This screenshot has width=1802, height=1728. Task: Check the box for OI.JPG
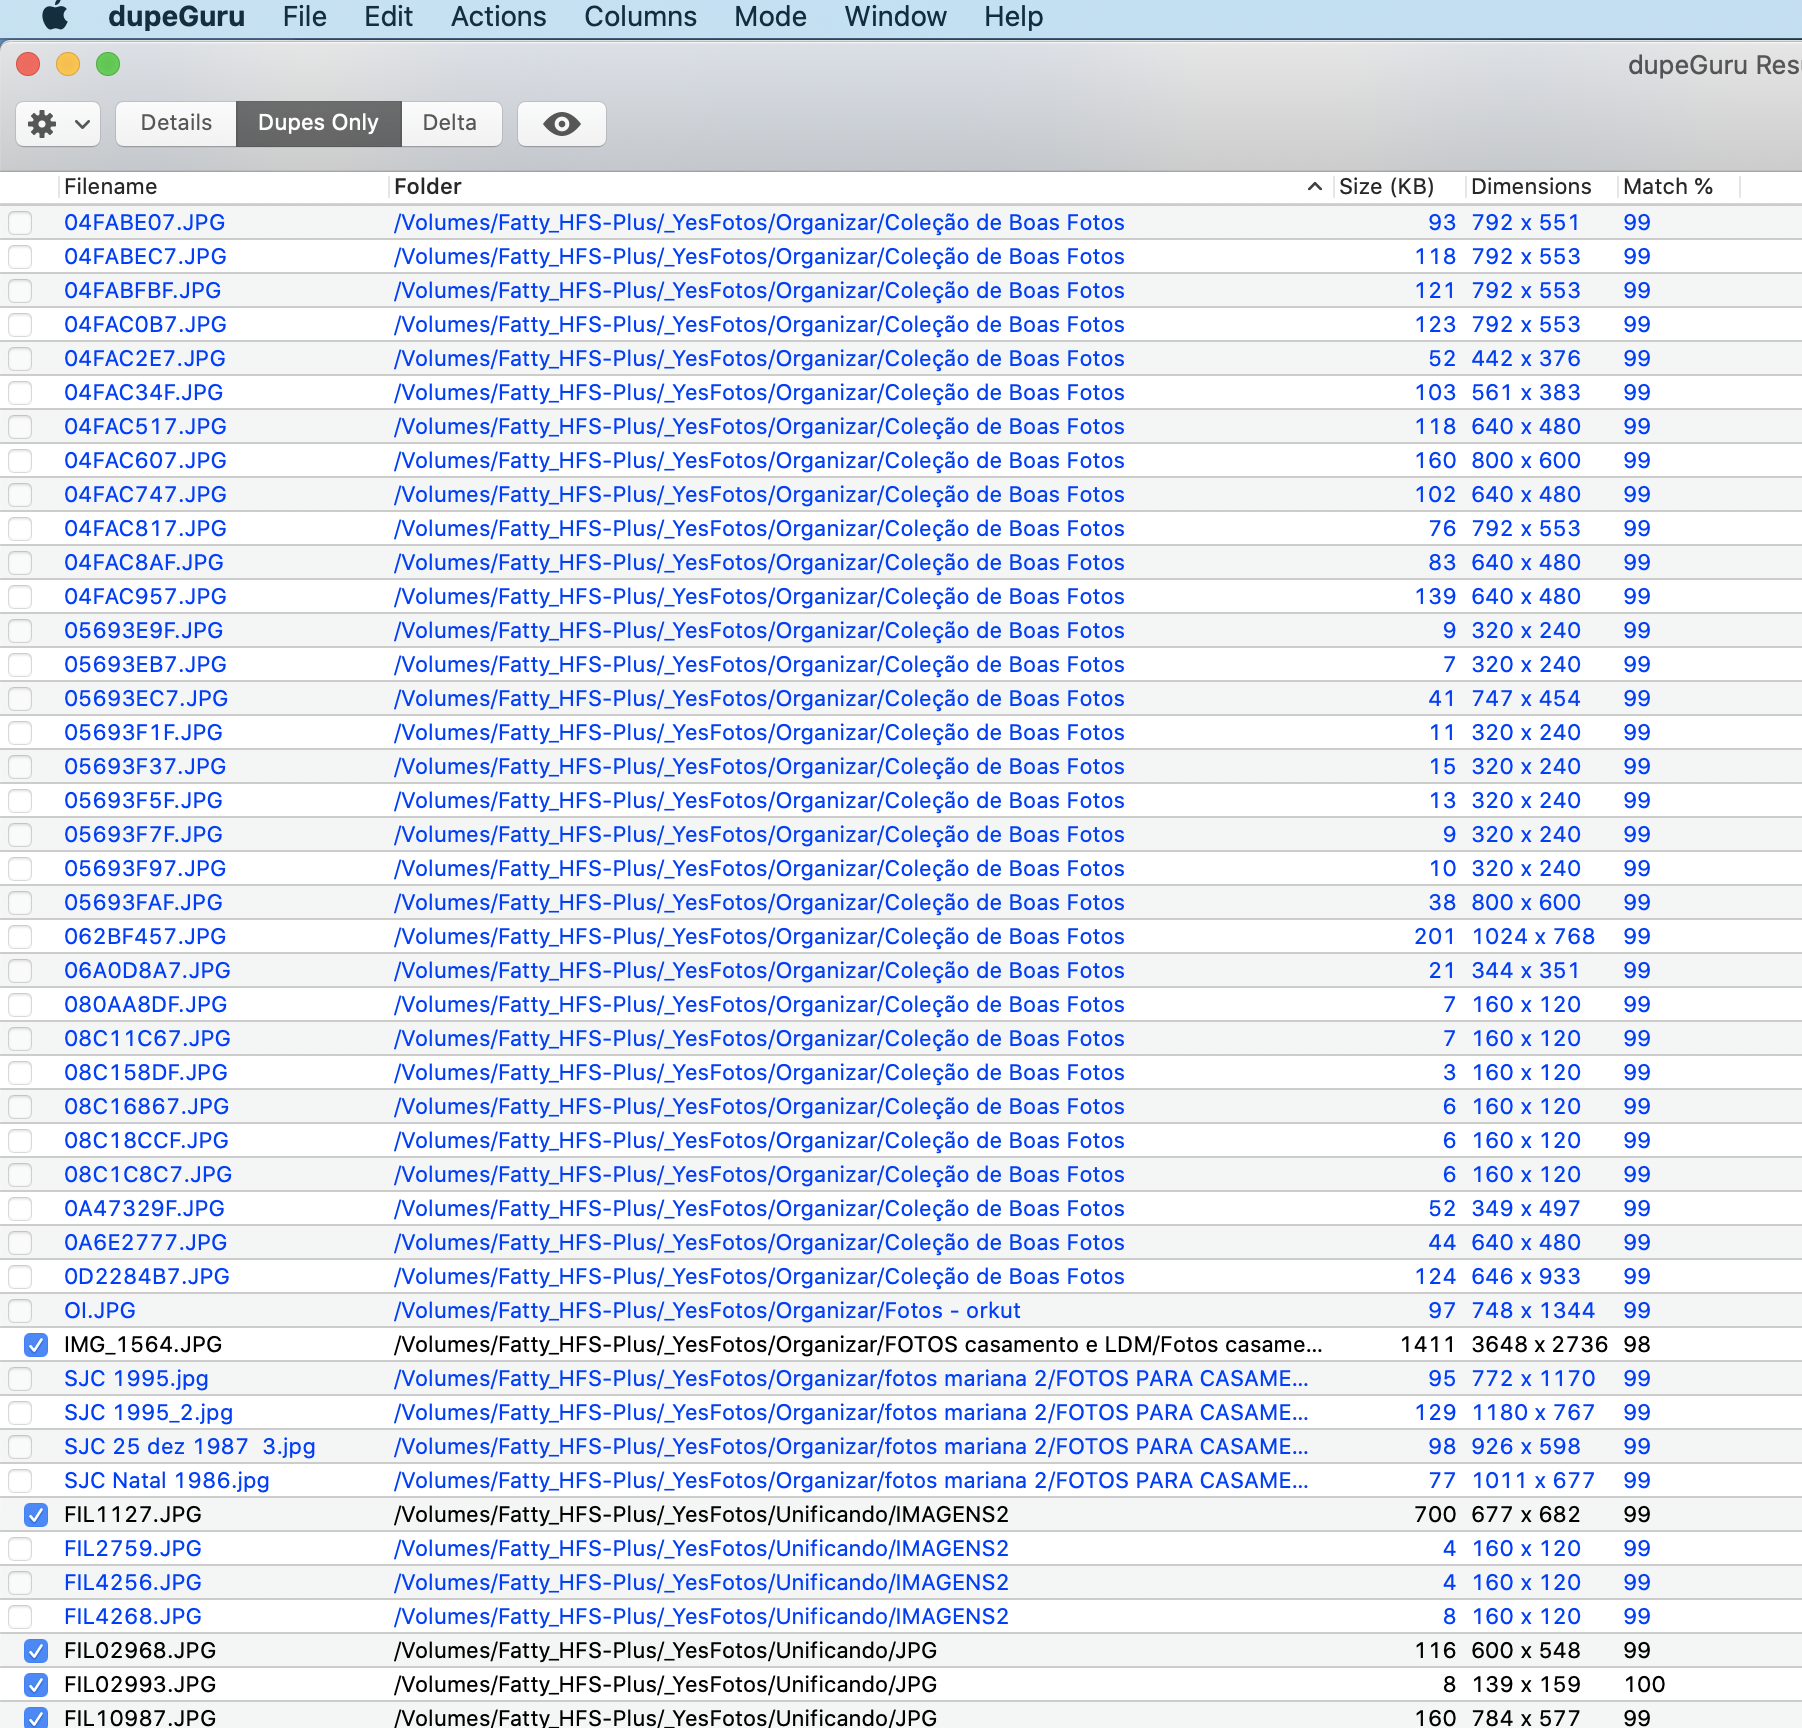click(x=20, y=1311)
